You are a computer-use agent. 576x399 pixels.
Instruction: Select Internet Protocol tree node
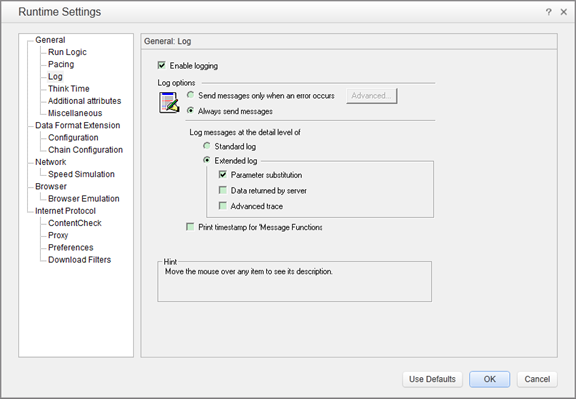click(x=65, y=211)
